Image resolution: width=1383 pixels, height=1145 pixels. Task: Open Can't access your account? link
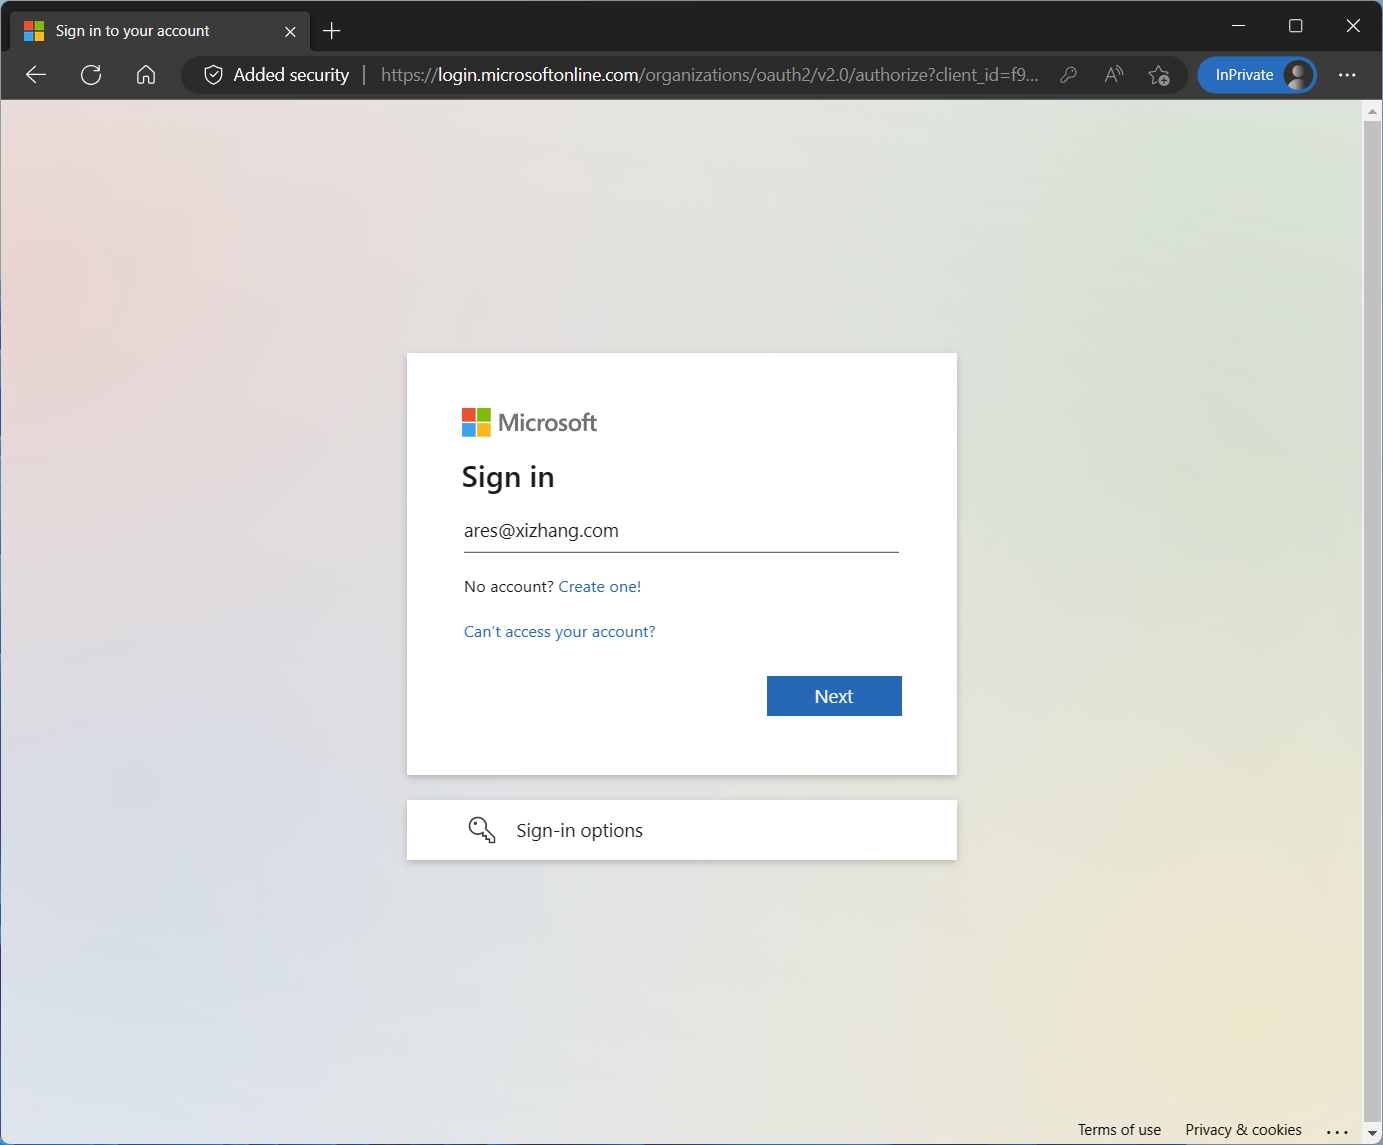(559, 632)
